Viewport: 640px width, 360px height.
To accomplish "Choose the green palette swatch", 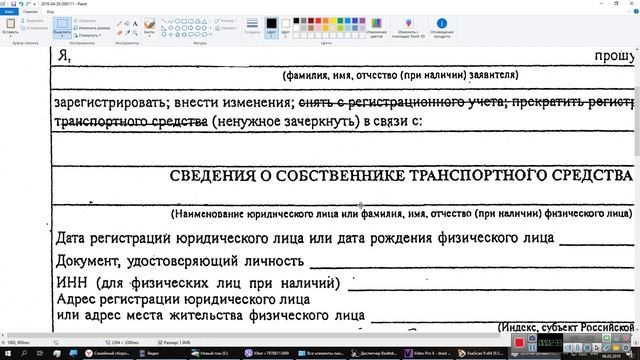I will point(340,21).
